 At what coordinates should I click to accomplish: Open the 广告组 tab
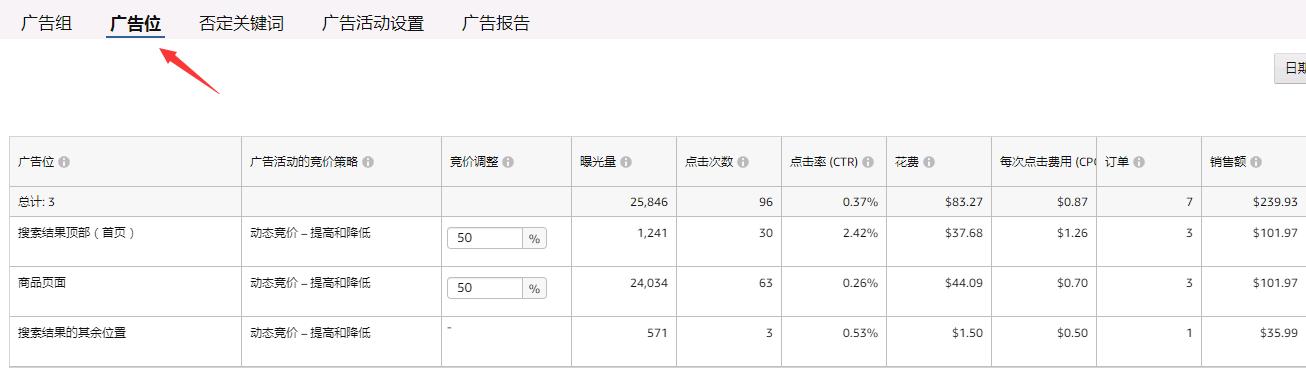tap(46, 23)
